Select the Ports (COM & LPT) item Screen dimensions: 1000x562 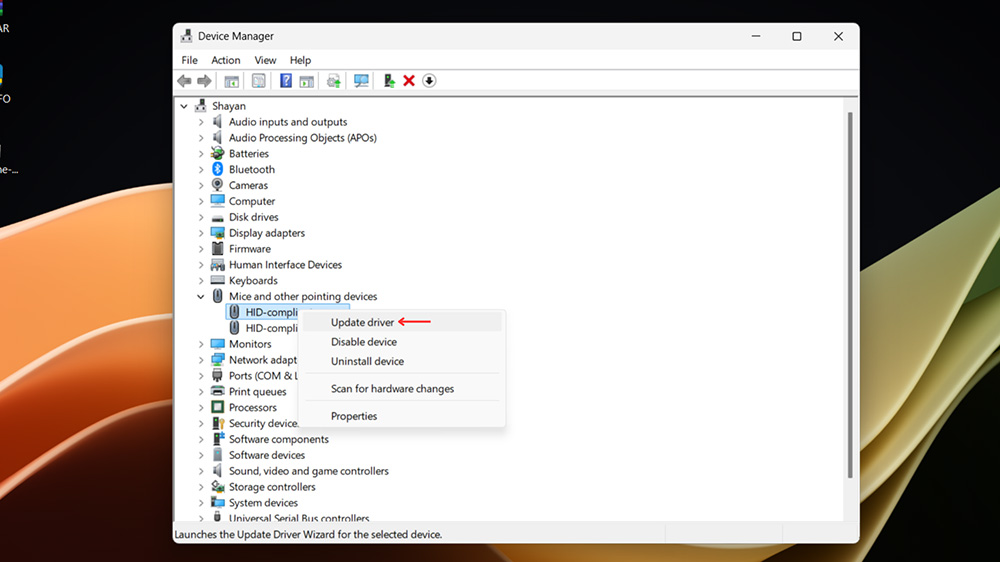[263, 376]
